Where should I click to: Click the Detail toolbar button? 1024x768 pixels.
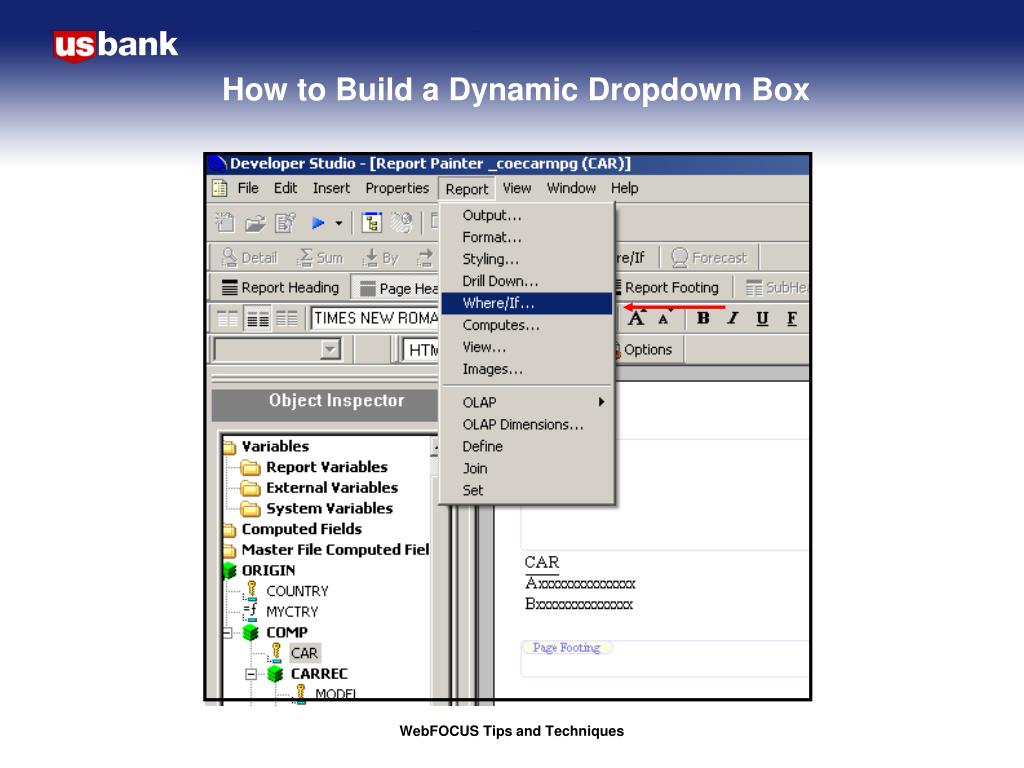pos(249,258)
